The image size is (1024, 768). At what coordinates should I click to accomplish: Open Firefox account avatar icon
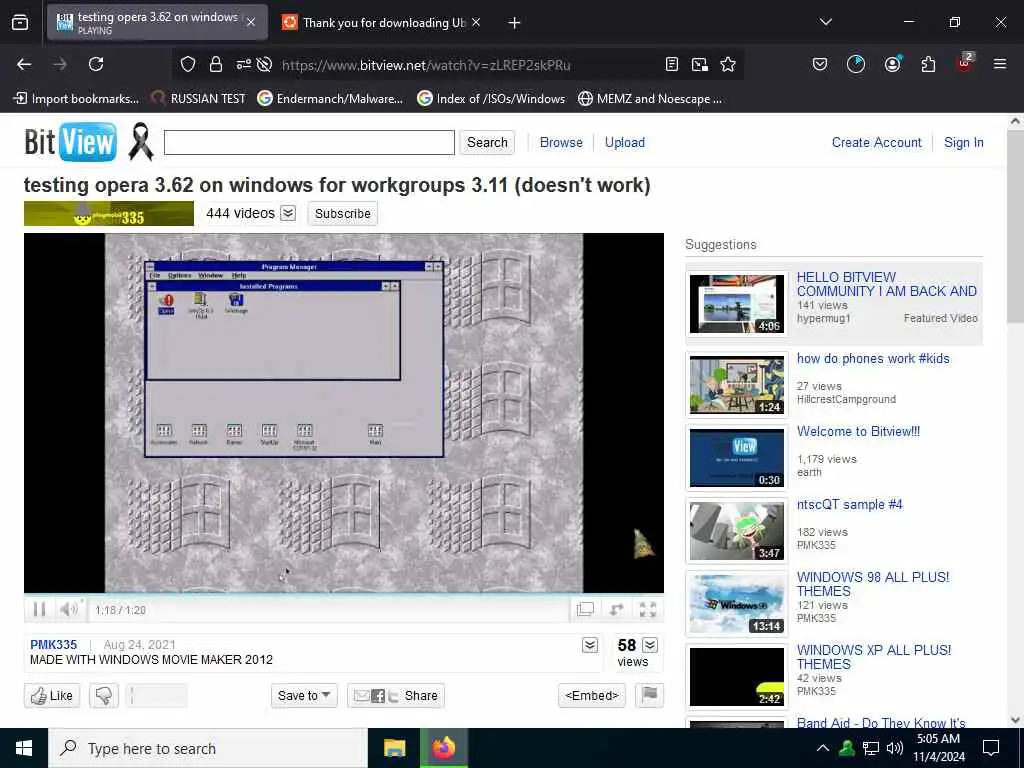tap(892, 64)
